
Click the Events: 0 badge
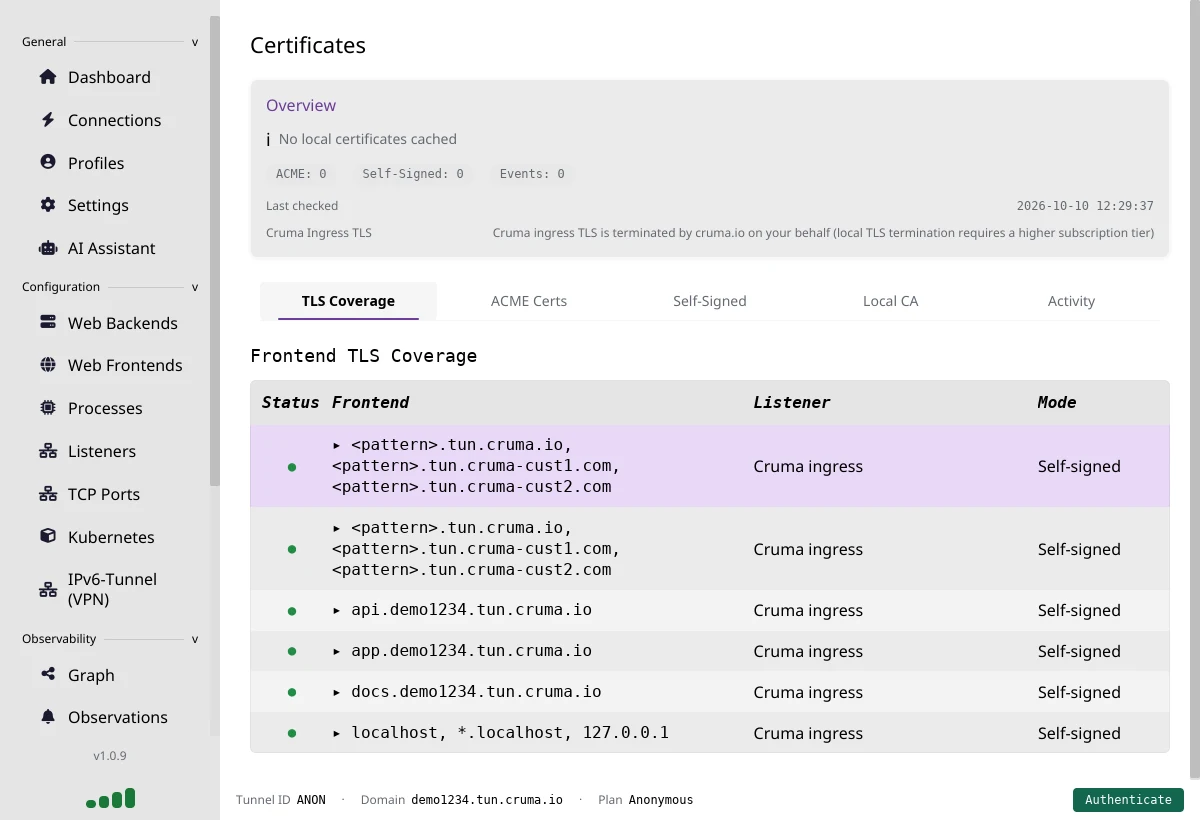coord(532,174)
